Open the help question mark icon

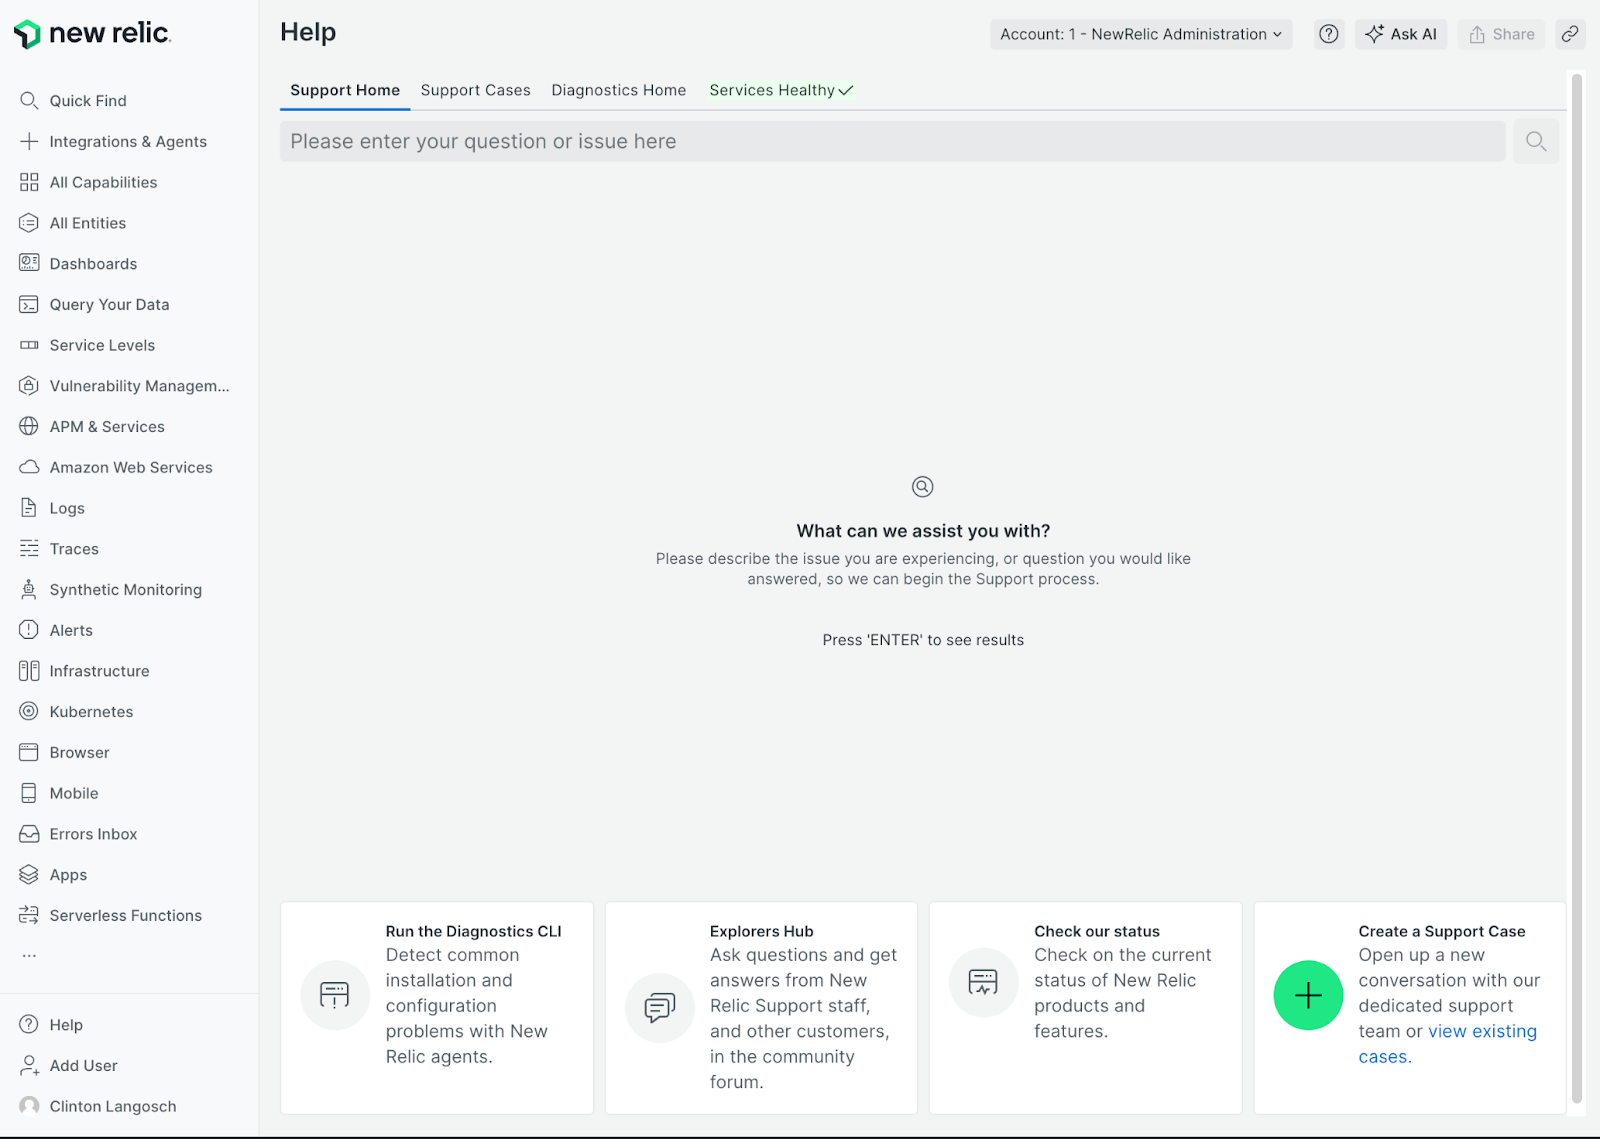coord(1329,33)
